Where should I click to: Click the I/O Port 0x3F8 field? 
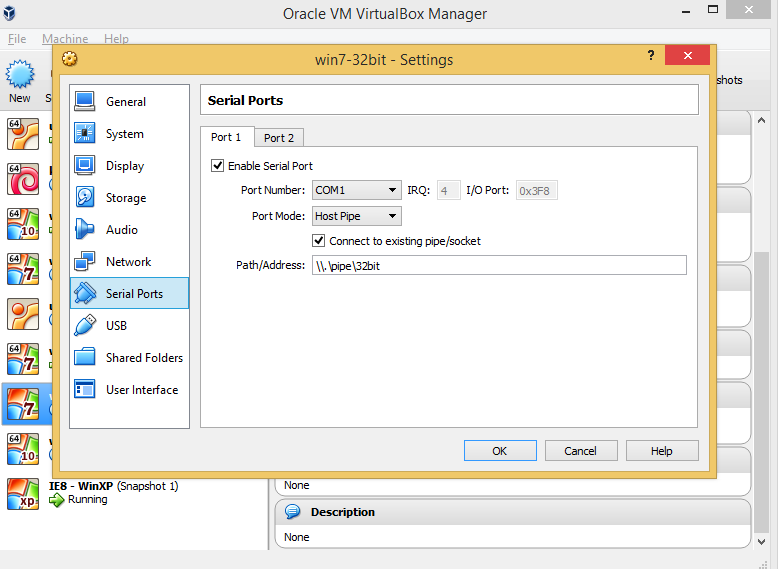point(536,190)
